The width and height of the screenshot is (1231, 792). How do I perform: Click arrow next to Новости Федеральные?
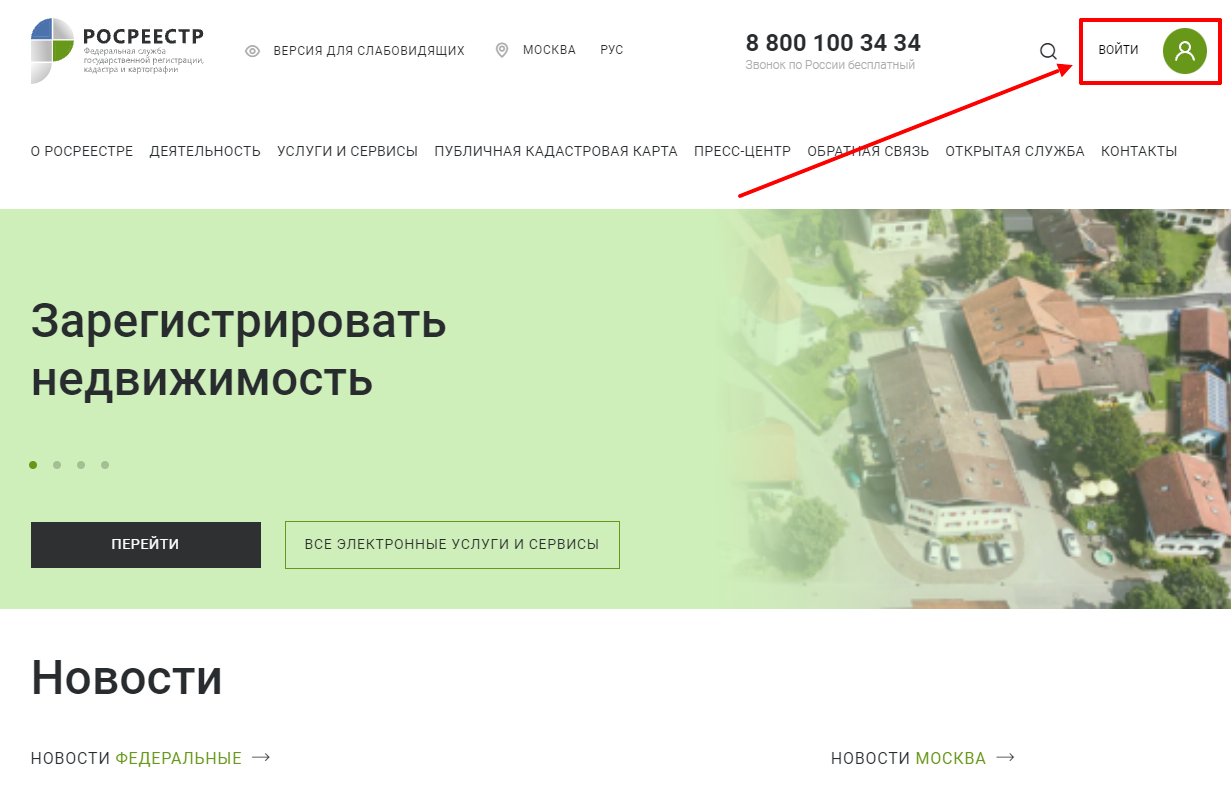coord(261,758)
